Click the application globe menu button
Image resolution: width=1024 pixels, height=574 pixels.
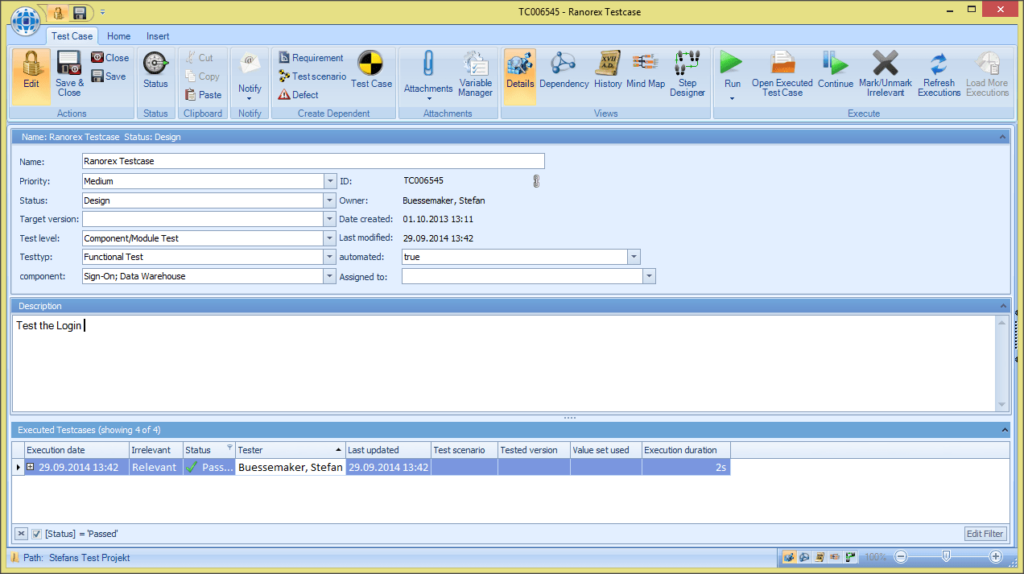(25, 20)
